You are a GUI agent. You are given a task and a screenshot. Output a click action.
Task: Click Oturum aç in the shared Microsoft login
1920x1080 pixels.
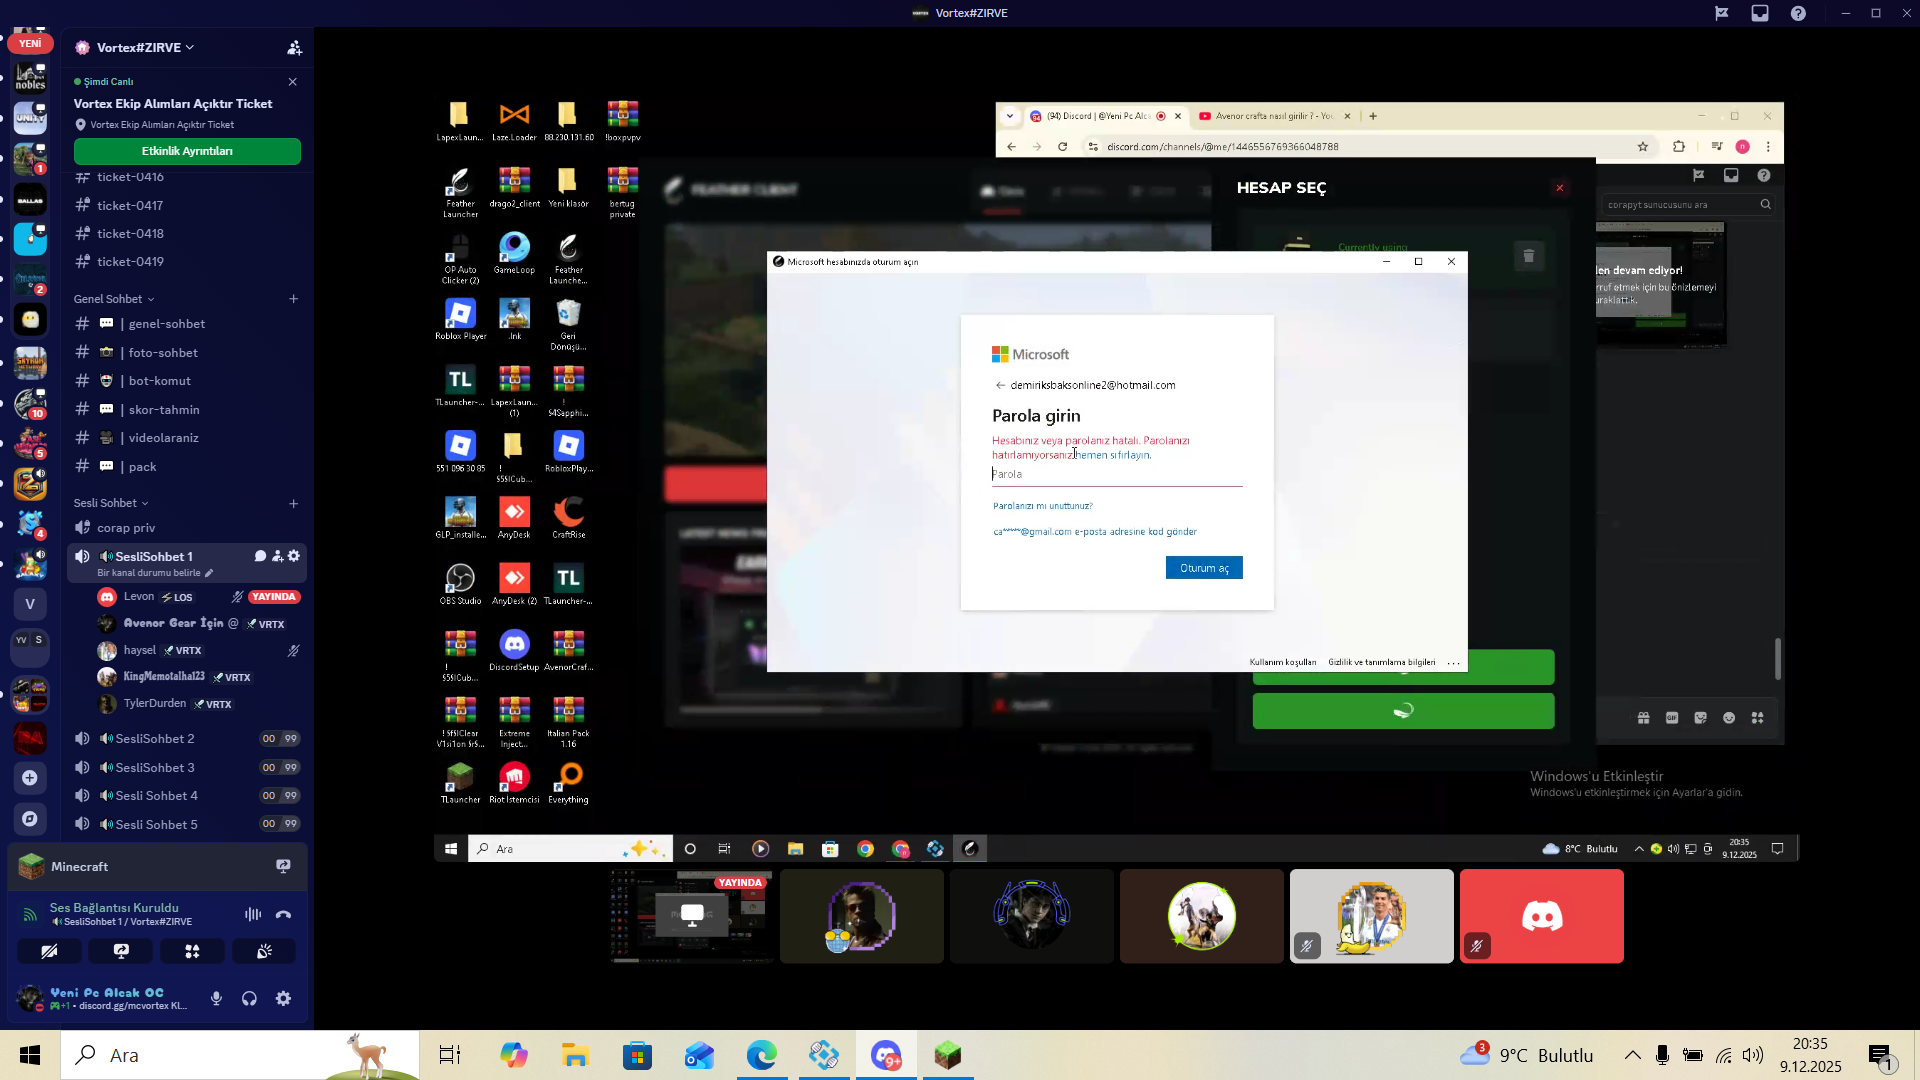click(1204, 568)
